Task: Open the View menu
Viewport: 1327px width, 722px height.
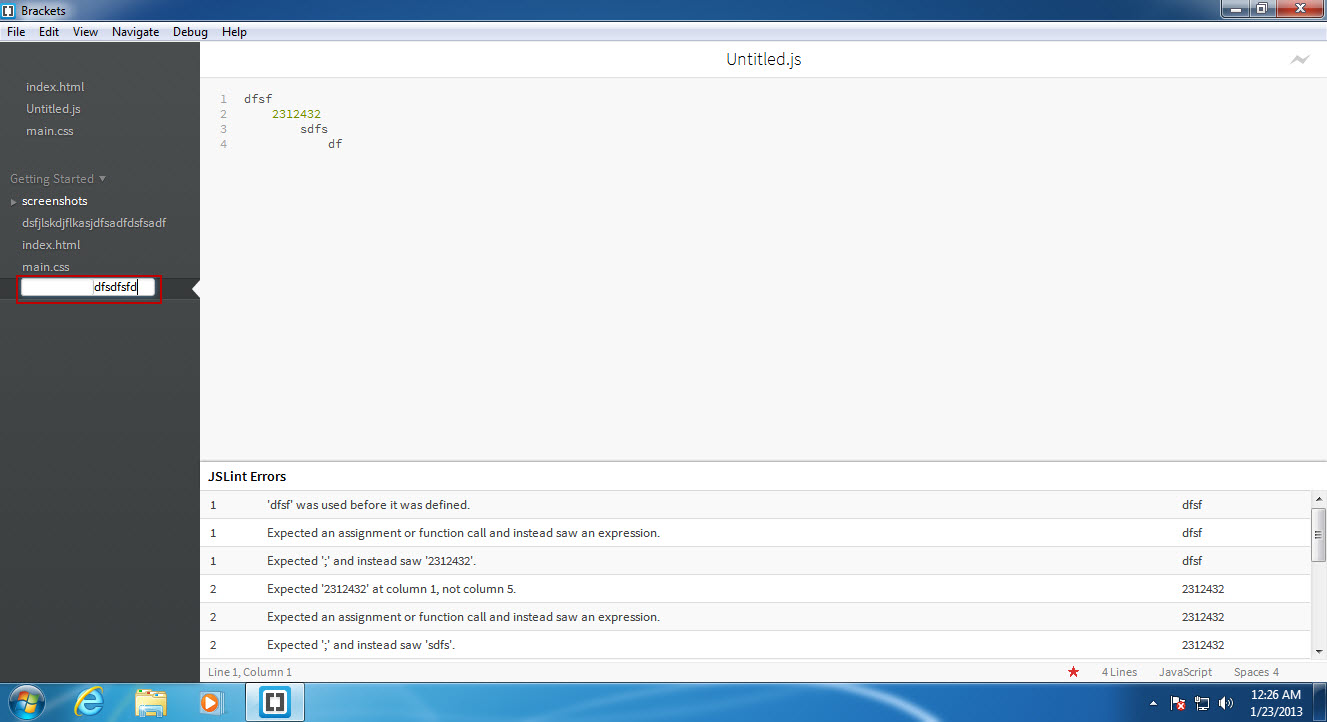Action: click(85, 32)
